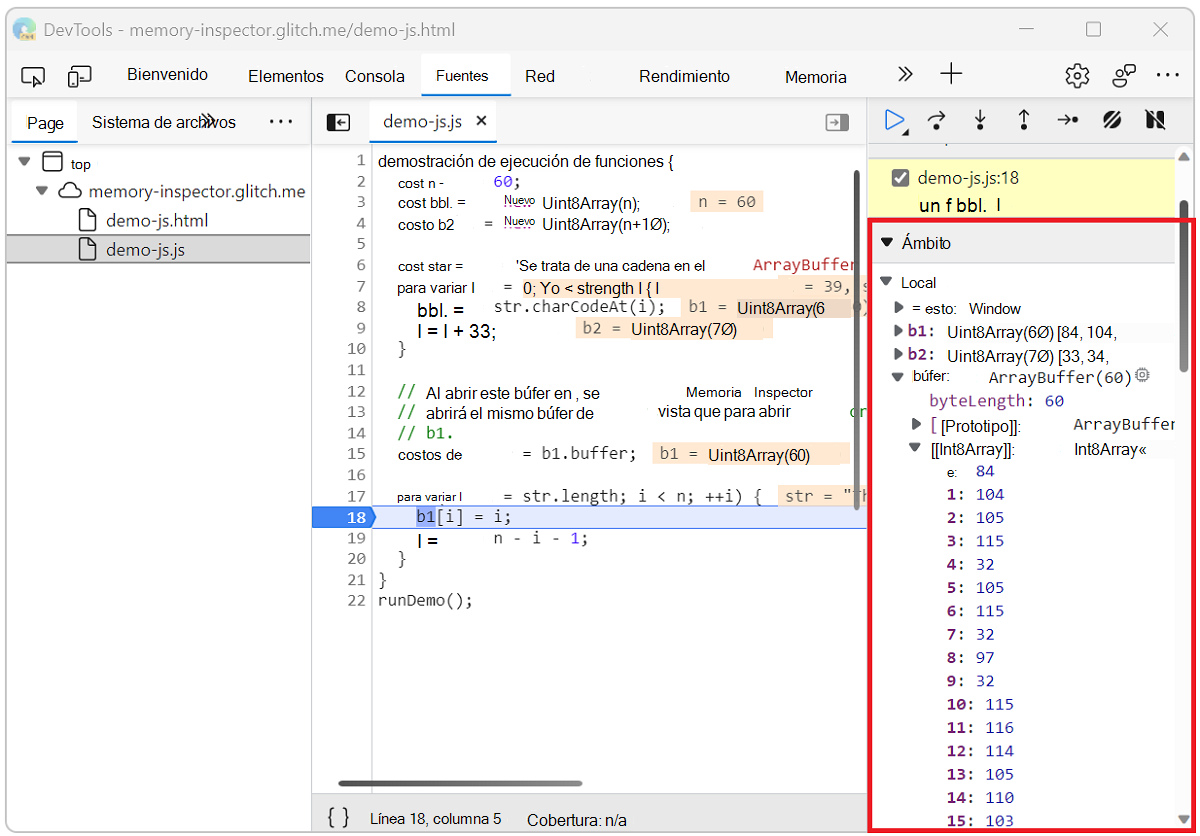
Task: Open the Inspect element picker tool
Action: coord(33,77)
